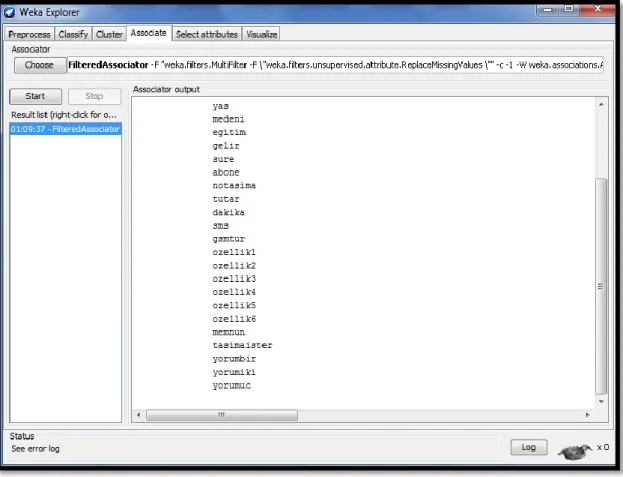Image resolution: width=623 pixels, height=477 pixels.
Task: Minimize the Weka Explorer window
Action: click(548, 9)
